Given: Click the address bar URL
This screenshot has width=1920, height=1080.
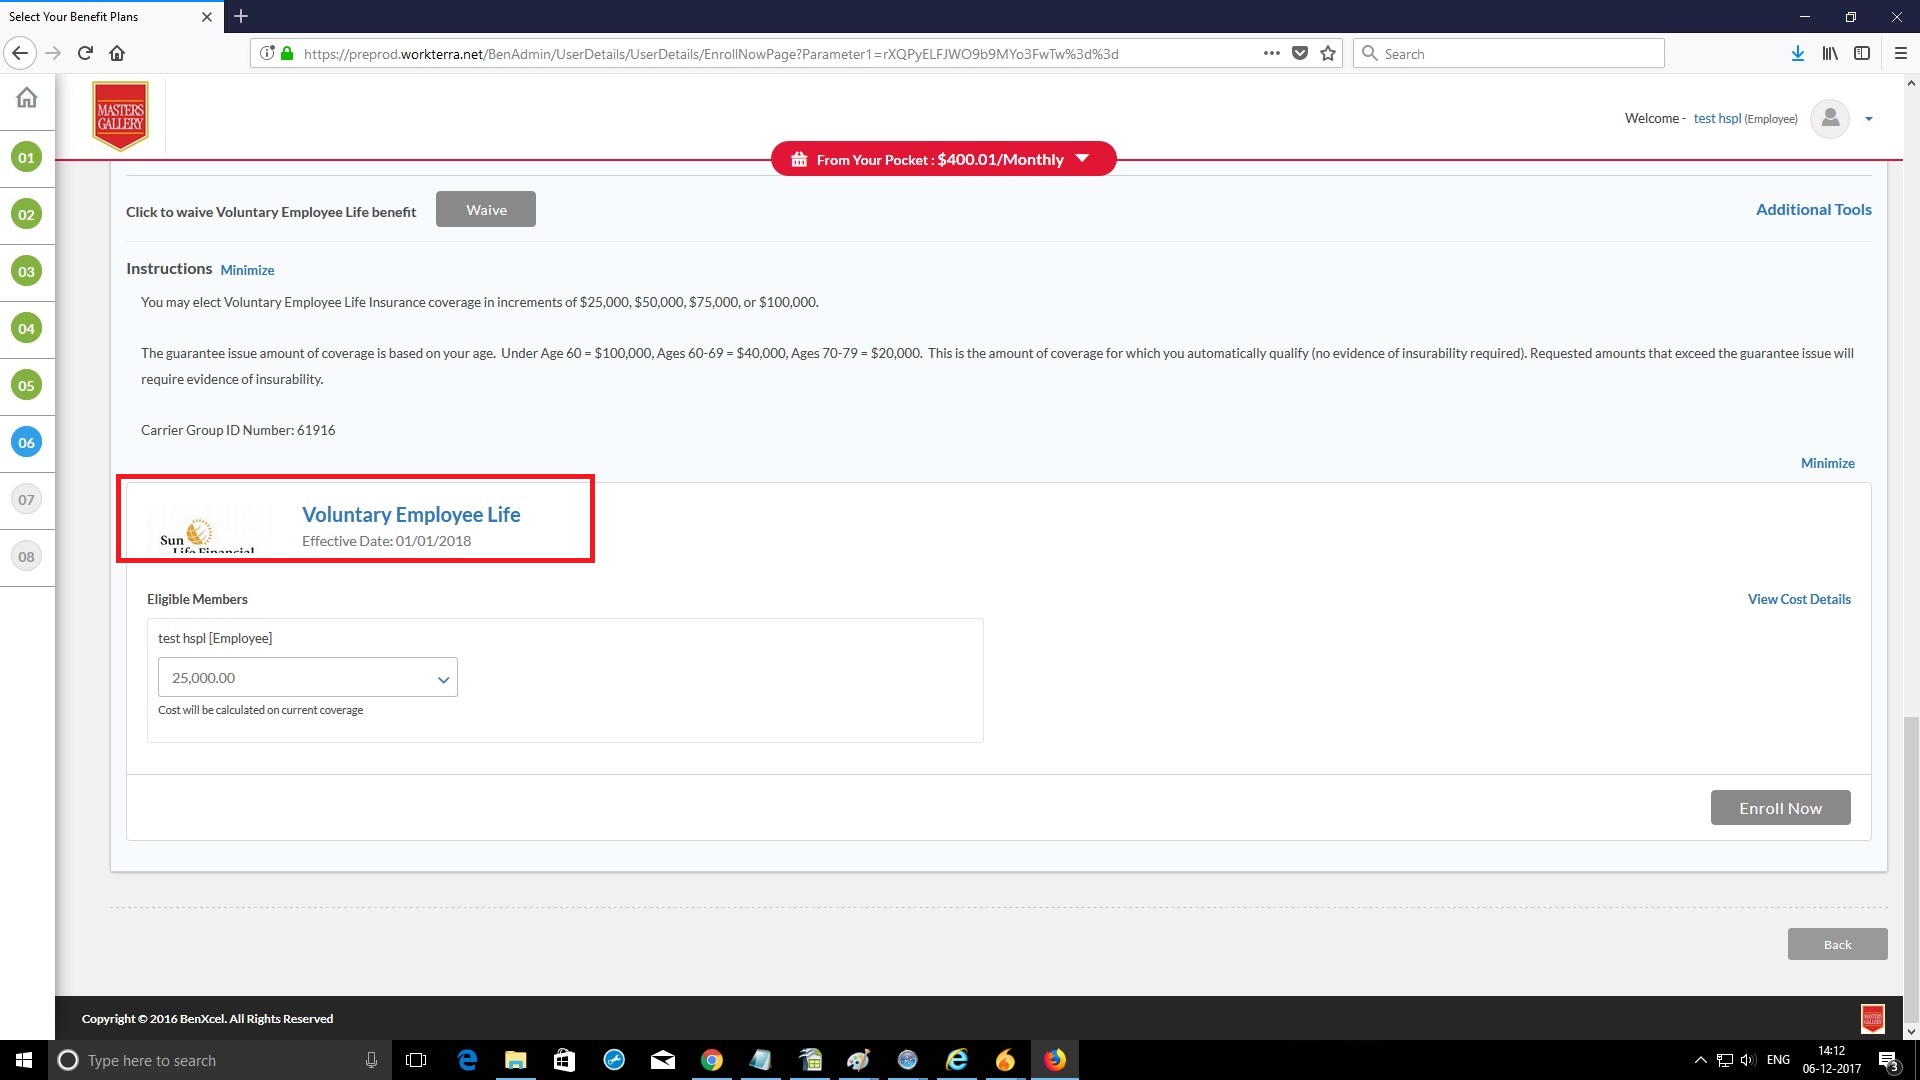Looking at the screenshot, I should 711,54.
